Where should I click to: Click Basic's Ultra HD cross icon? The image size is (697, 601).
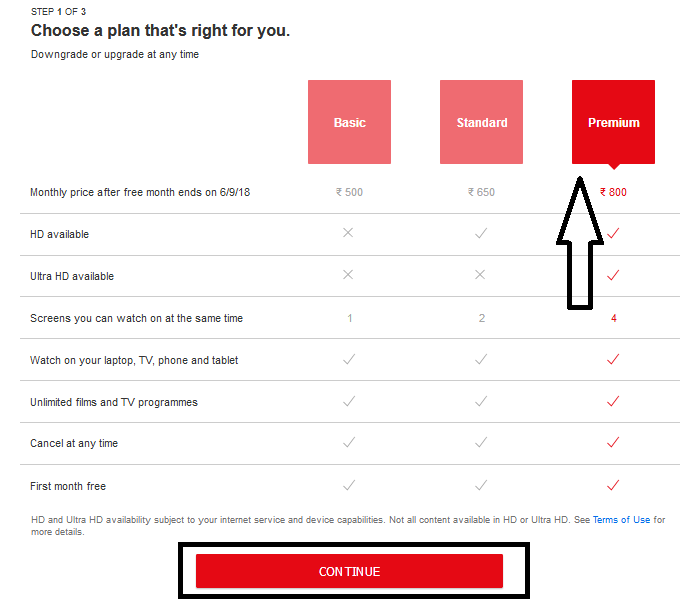pos(348,275)
